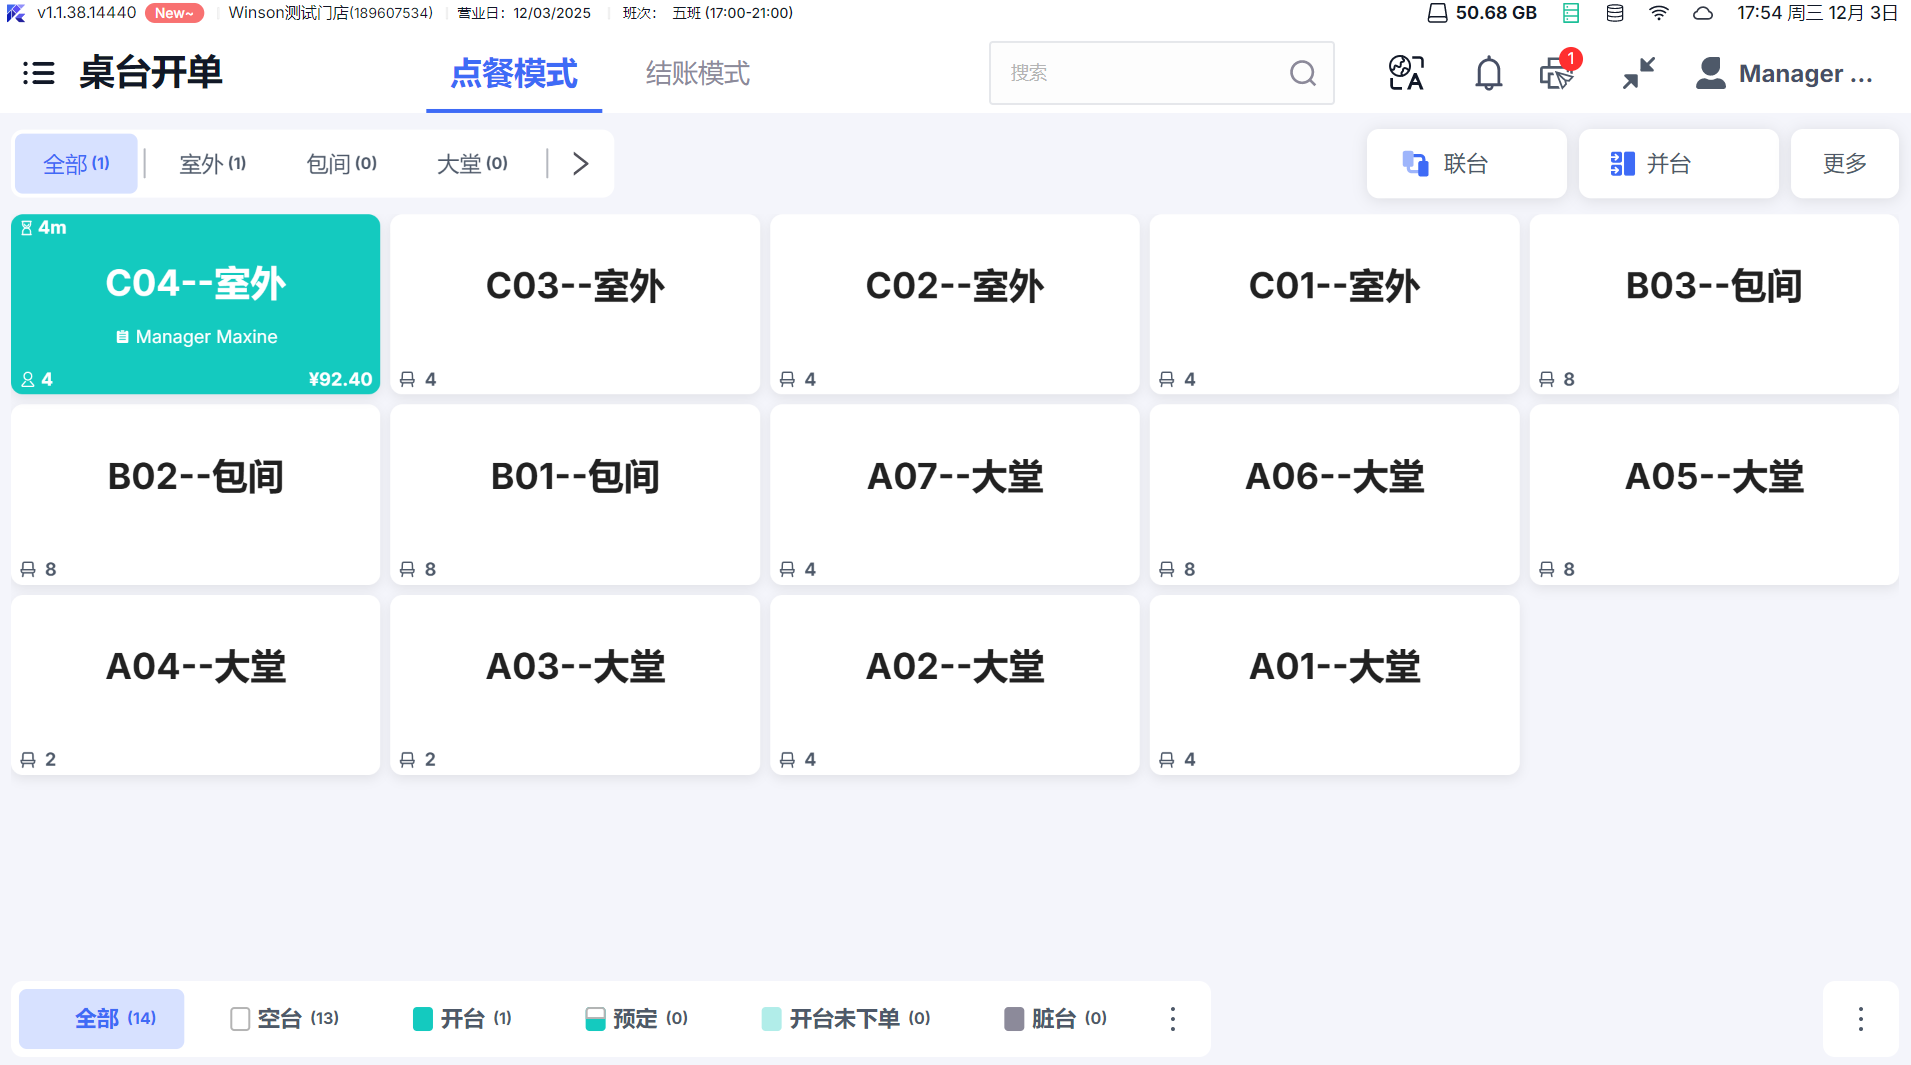Click the 并台 button
This screenshot has width=1911, height=1065.
point(1678,163)
